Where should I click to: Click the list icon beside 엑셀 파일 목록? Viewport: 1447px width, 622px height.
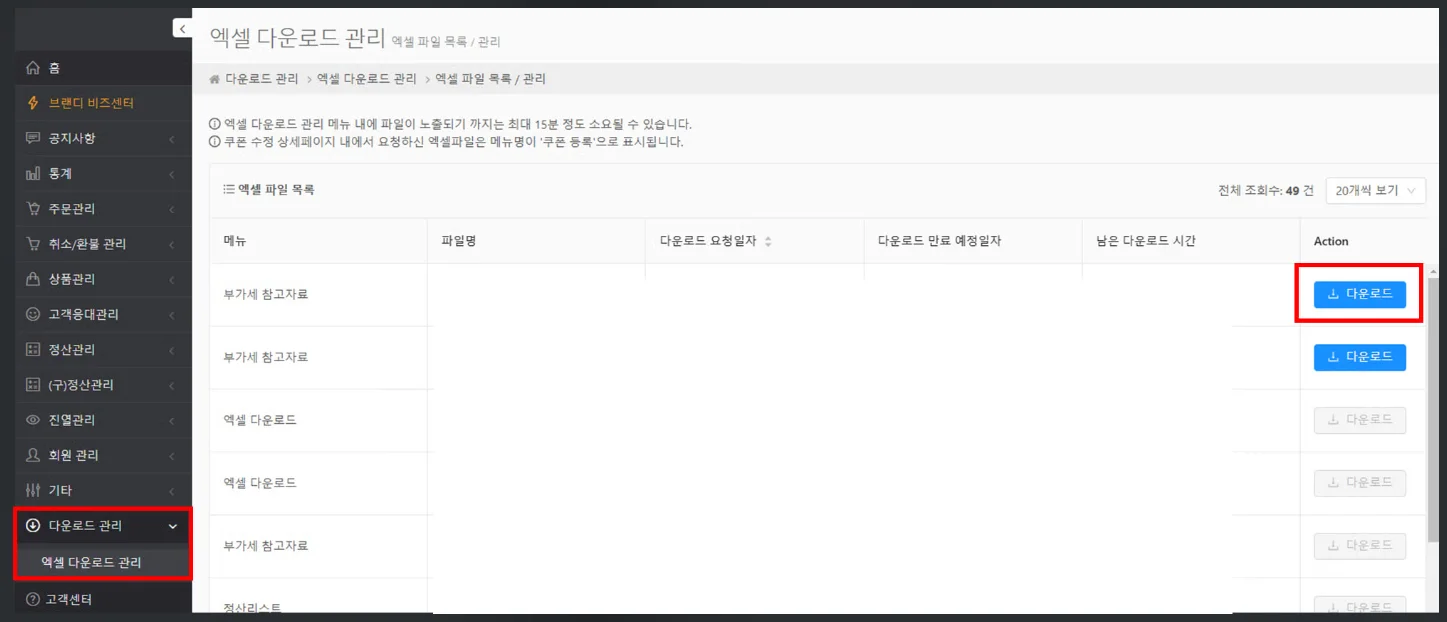(x=229, y=189)
